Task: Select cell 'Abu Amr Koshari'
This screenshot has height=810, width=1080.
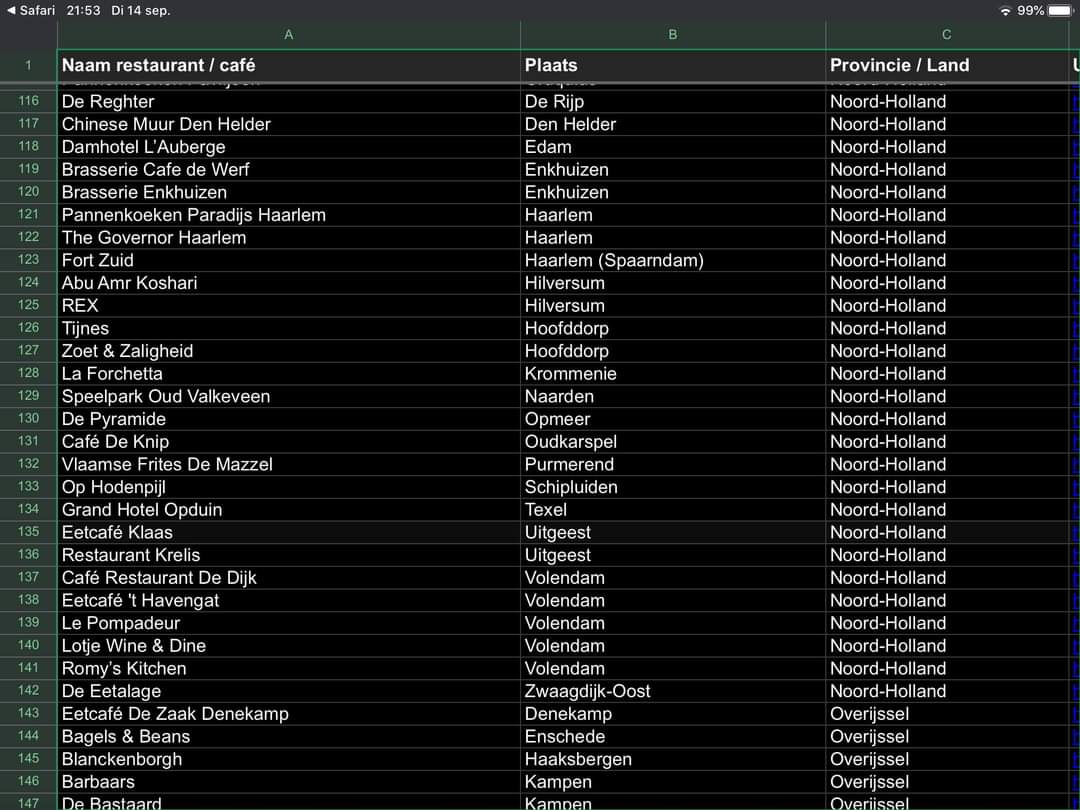Action: coord(289,283)
